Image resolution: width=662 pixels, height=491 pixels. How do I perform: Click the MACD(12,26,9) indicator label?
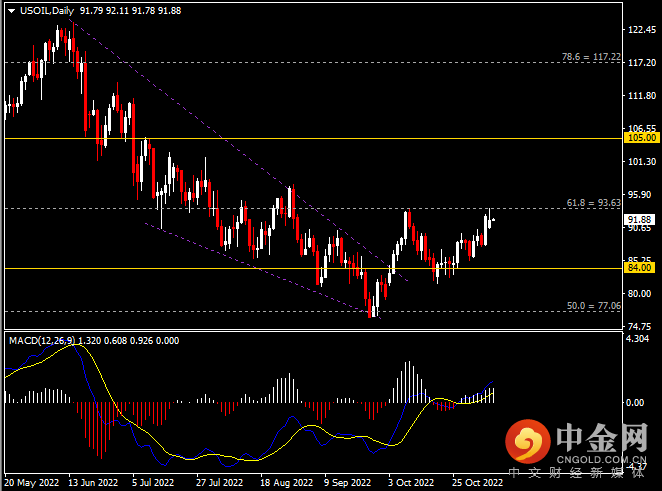[42, 340]
